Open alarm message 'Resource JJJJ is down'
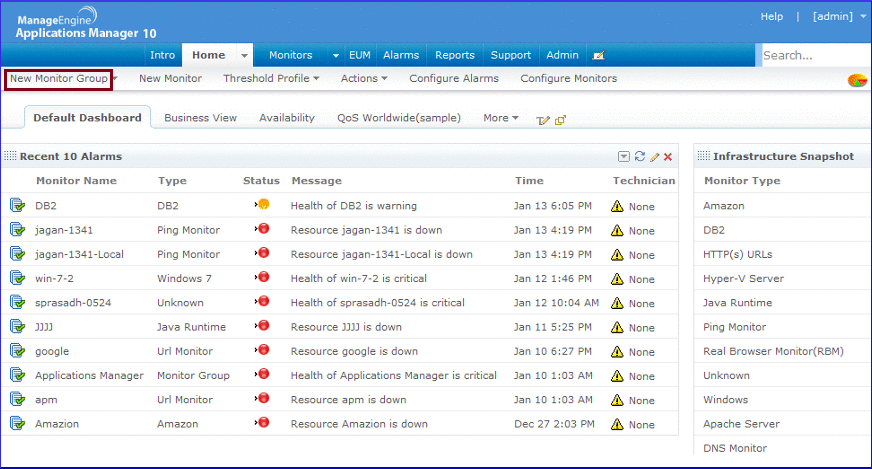872x469 pixels. coord(346,327)
